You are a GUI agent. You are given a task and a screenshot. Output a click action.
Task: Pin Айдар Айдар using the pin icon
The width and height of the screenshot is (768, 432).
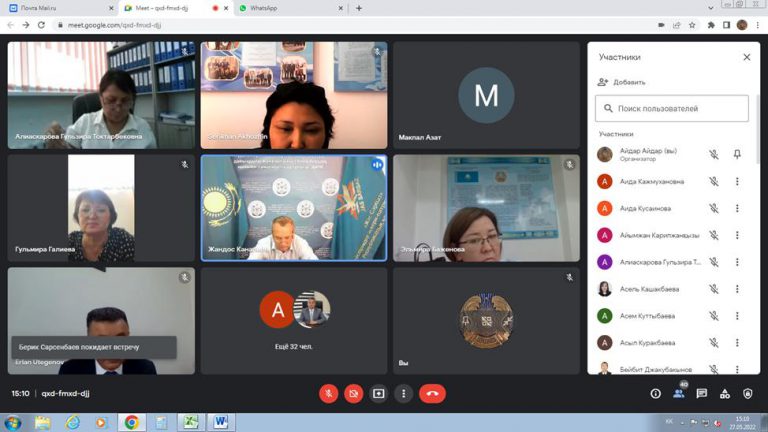737,154
